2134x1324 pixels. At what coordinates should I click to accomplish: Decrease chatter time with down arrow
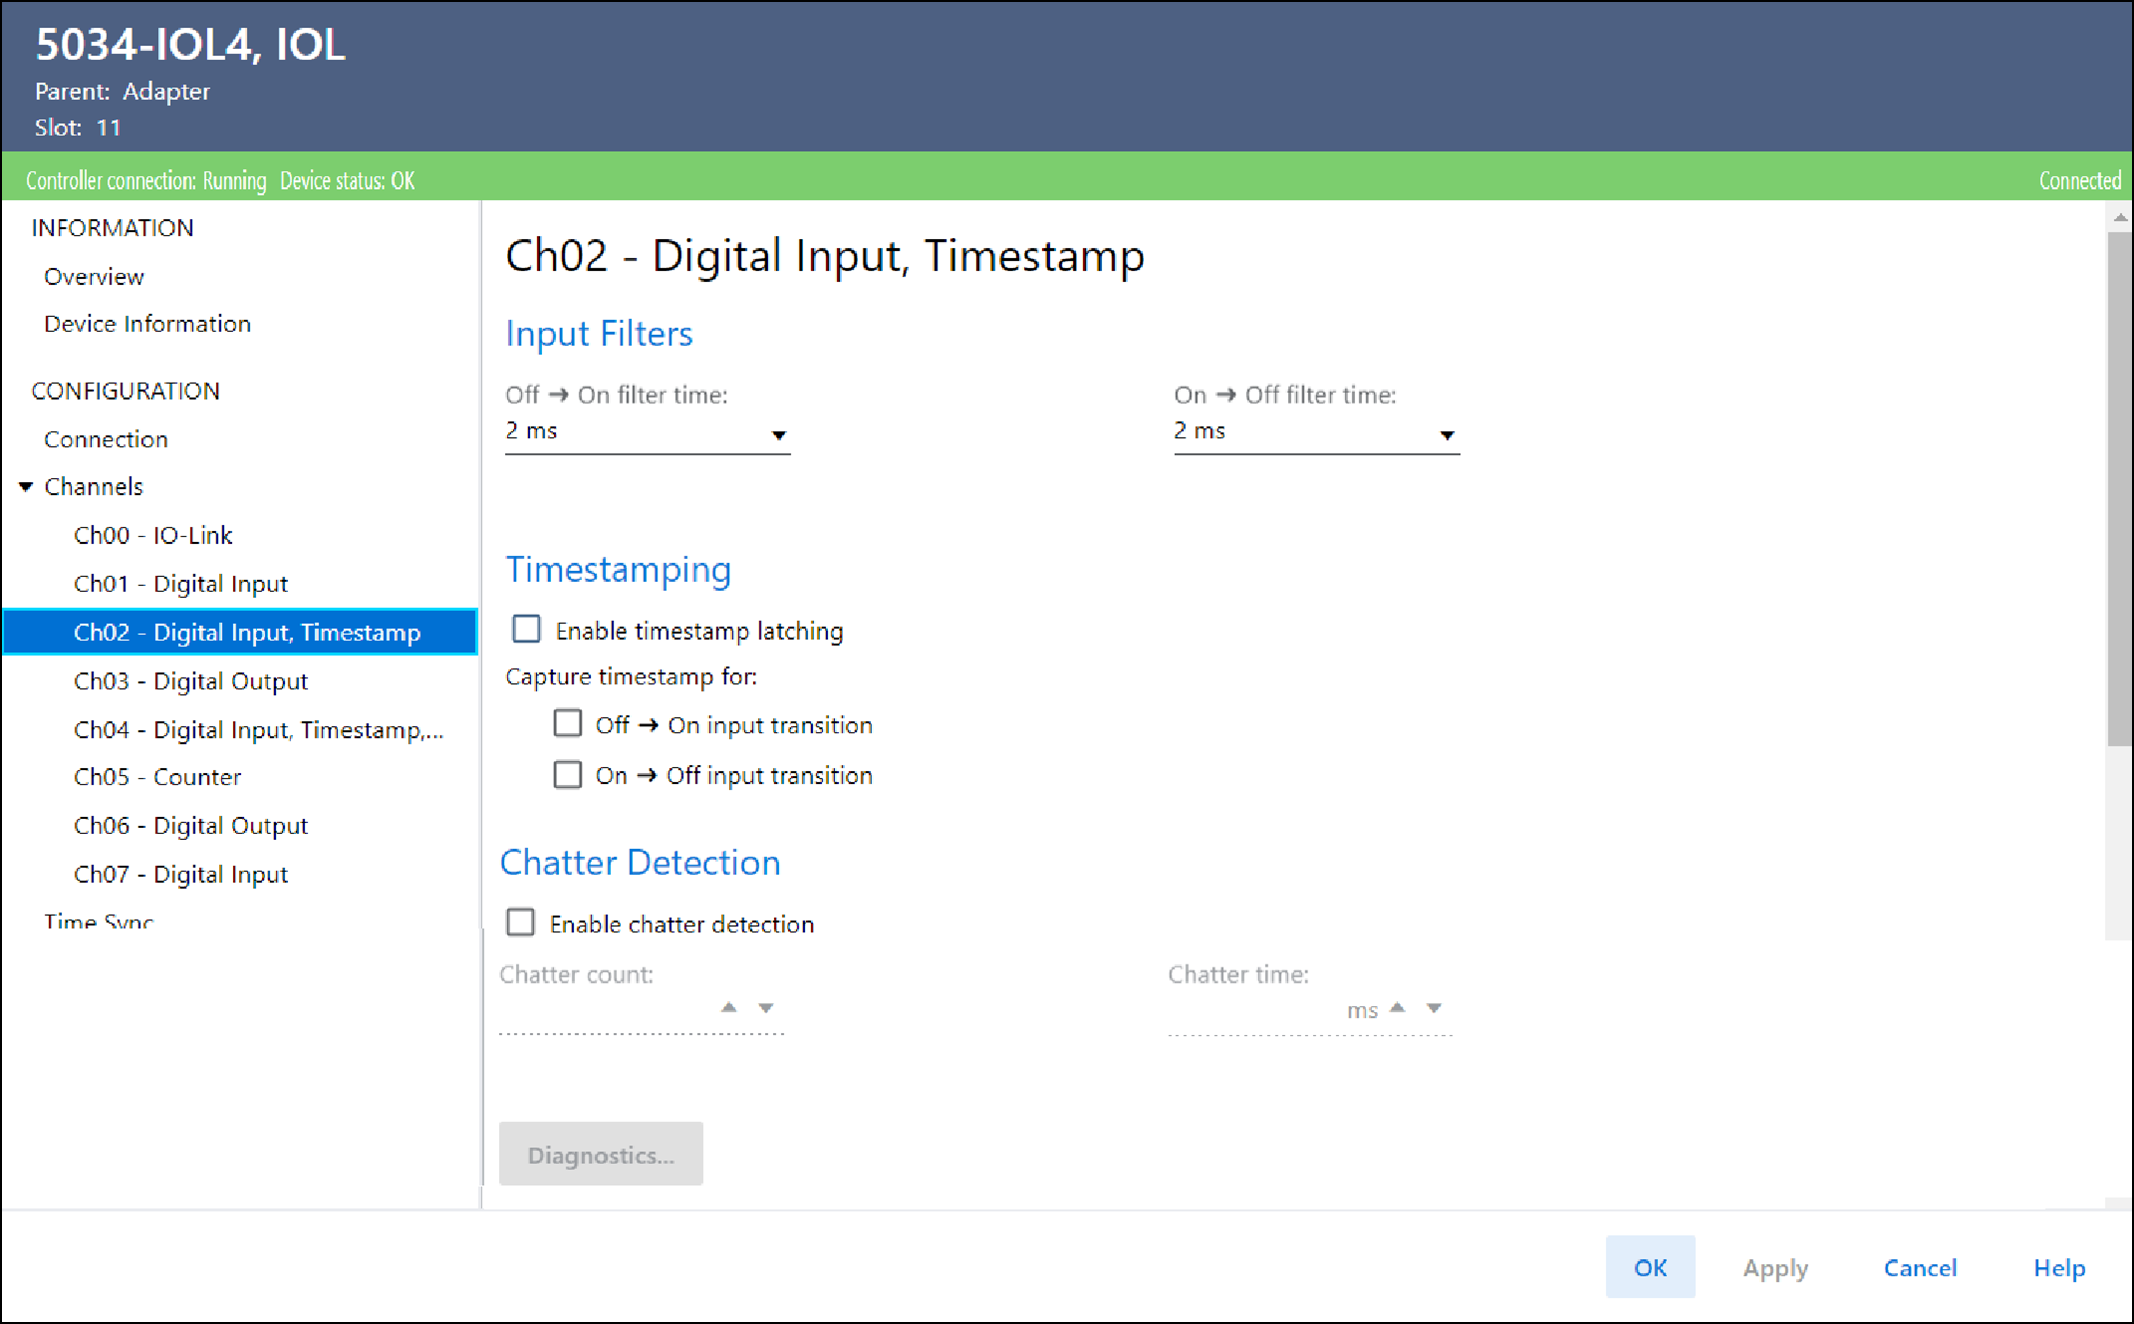coord(1433,1007)
